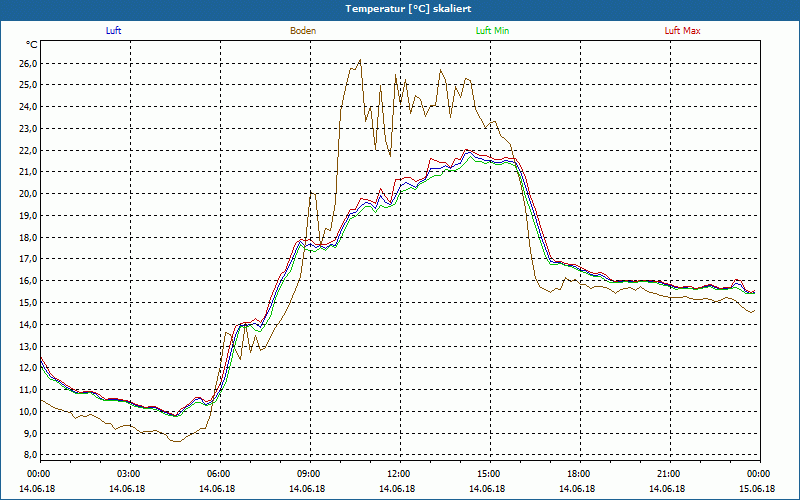Click the 12,0 y-axis value
Viewport: 800px width, 500px height.
click(x=28, y=368)
